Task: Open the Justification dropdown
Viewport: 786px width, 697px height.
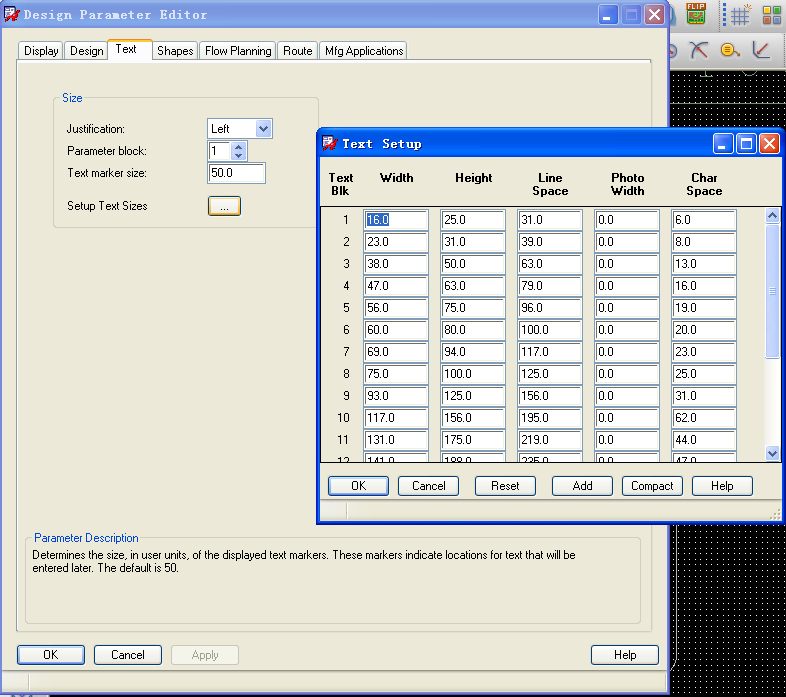Action: 263,129
